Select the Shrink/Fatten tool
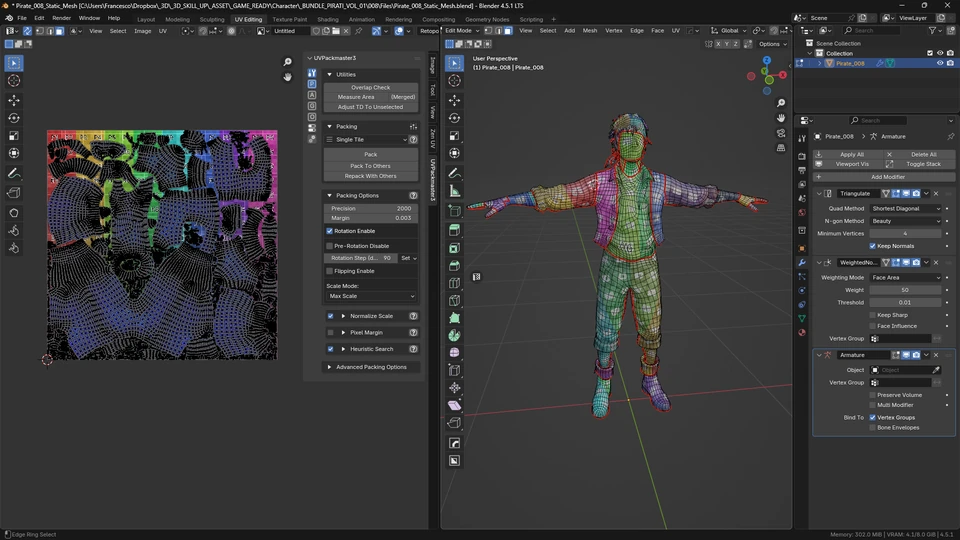 coord(454,388)
